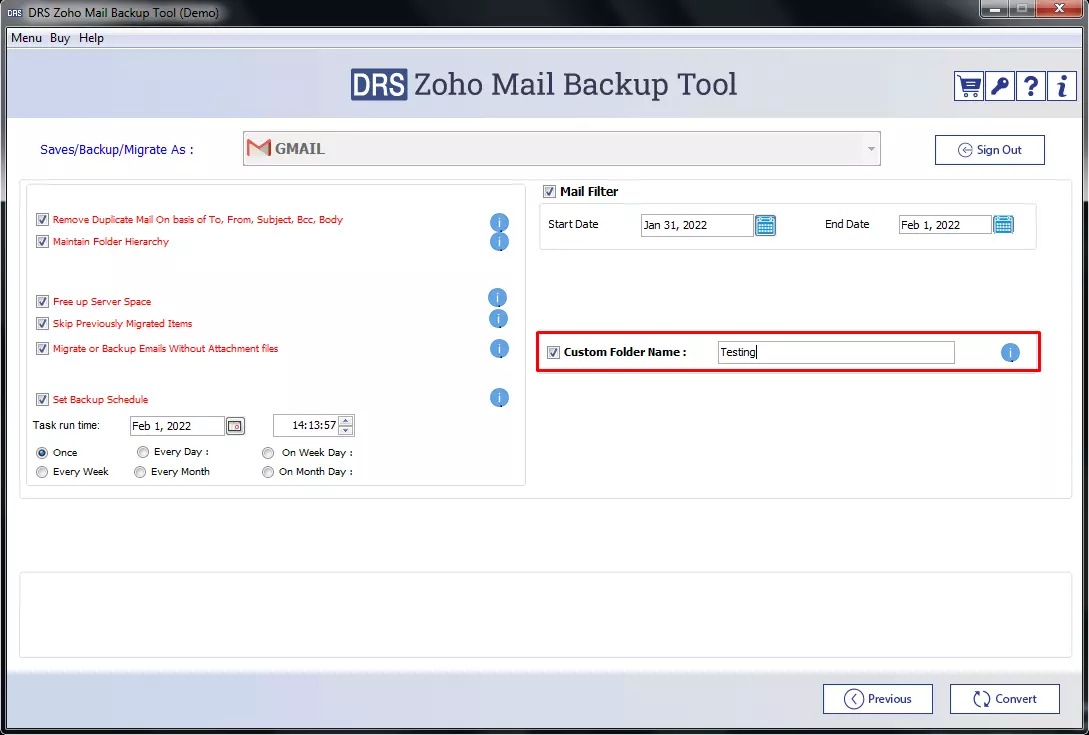Click the Convert button
Screen dimensions: 1089x735
click(x=1005, y=699)
